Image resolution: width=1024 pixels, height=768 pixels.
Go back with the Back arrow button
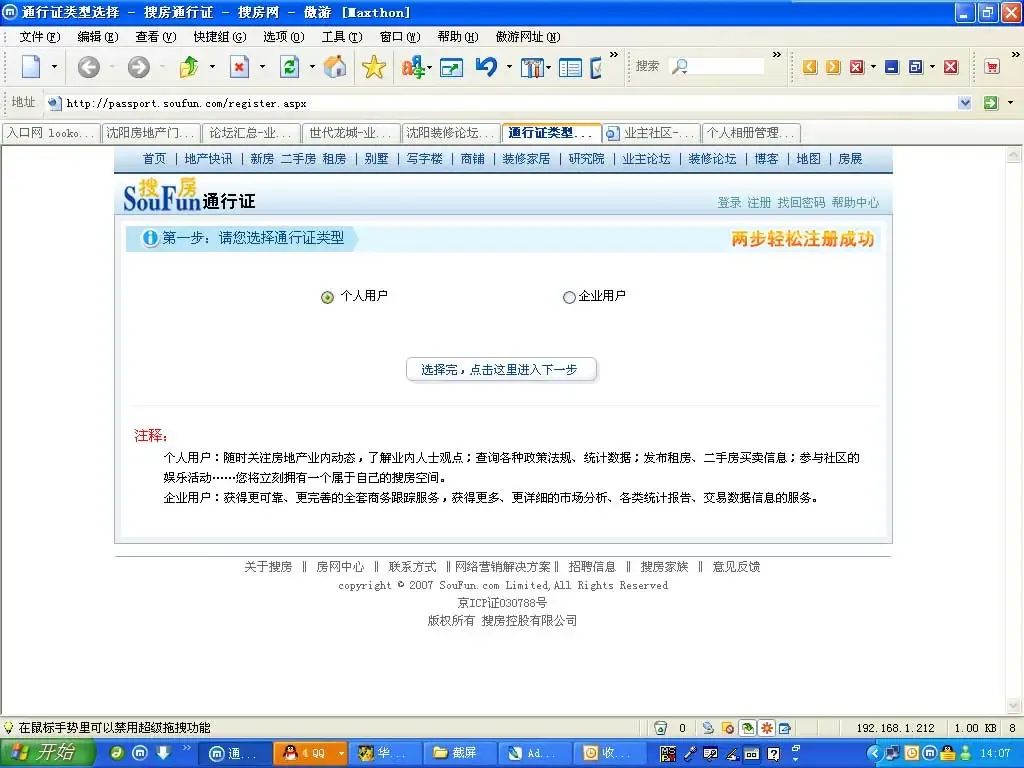pyautogui.click(x=89, y=67)
